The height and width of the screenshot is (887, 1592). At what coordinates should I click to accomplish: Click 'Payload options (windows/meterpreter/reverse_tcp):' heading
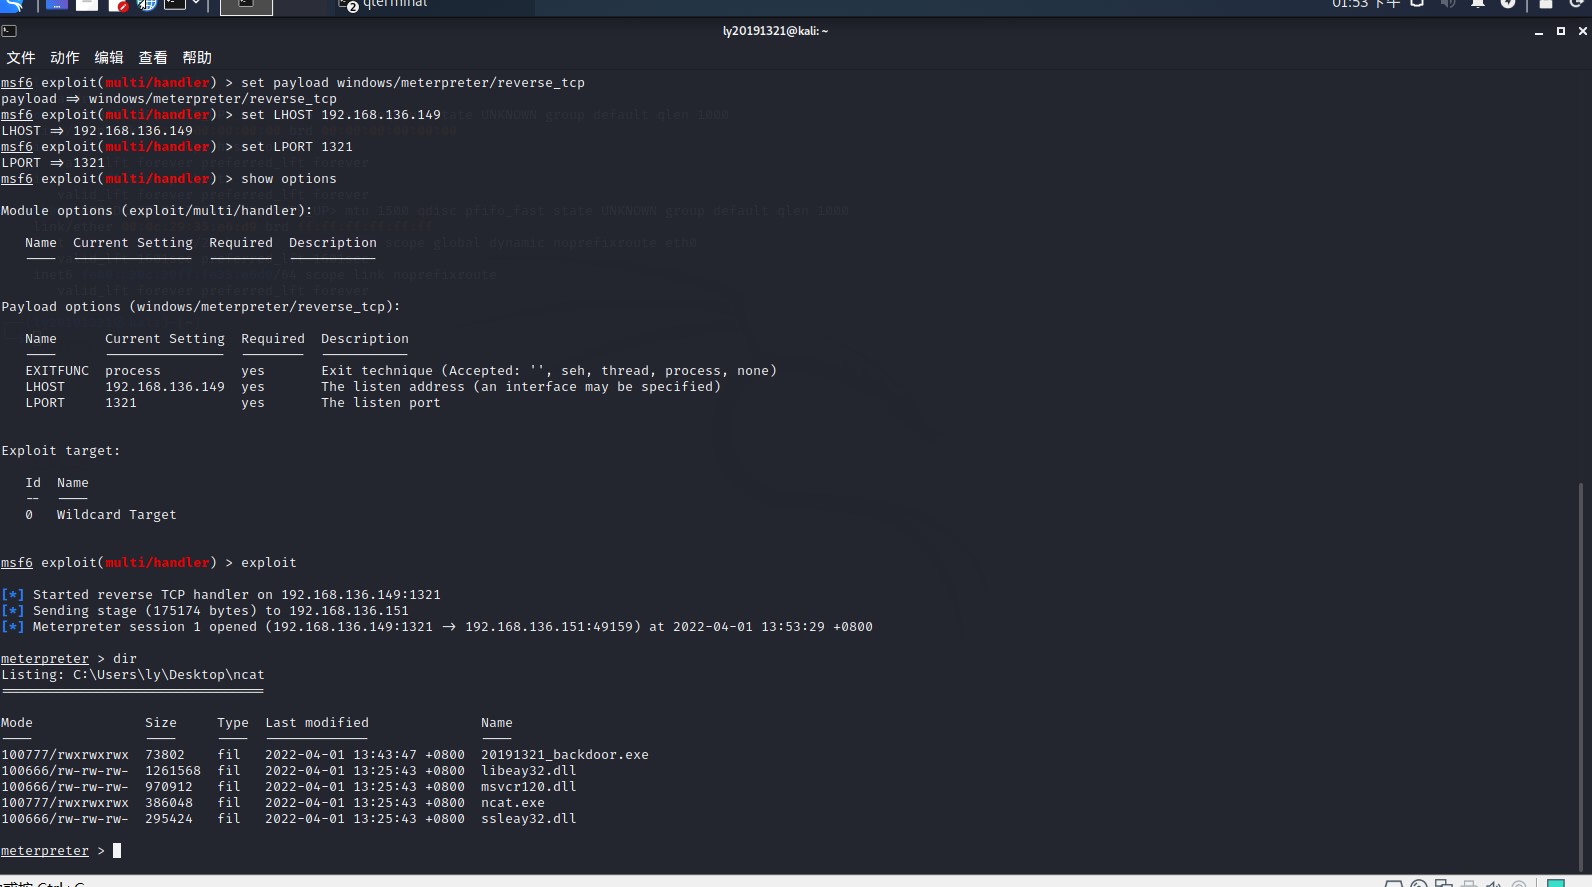coord(201,307)
